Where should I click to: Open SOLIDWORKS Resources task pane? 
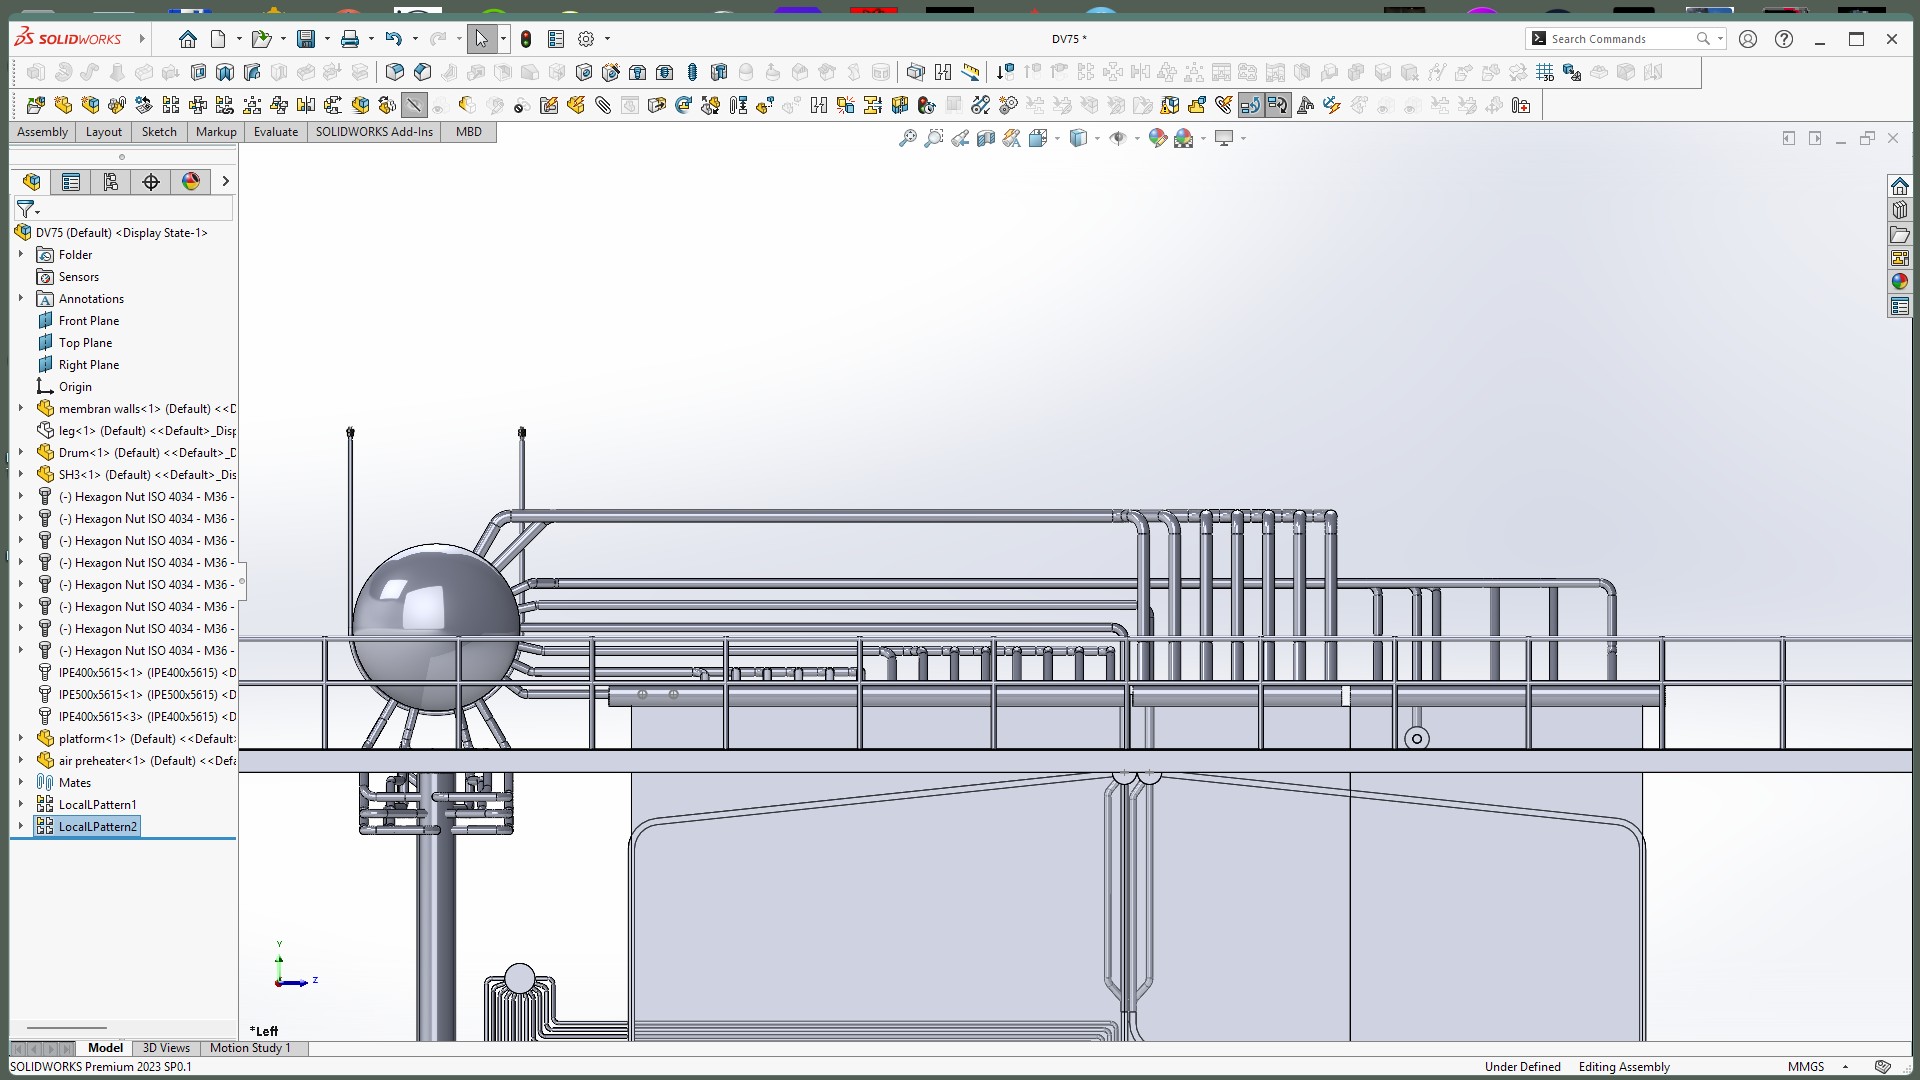tap(1899, 186)
